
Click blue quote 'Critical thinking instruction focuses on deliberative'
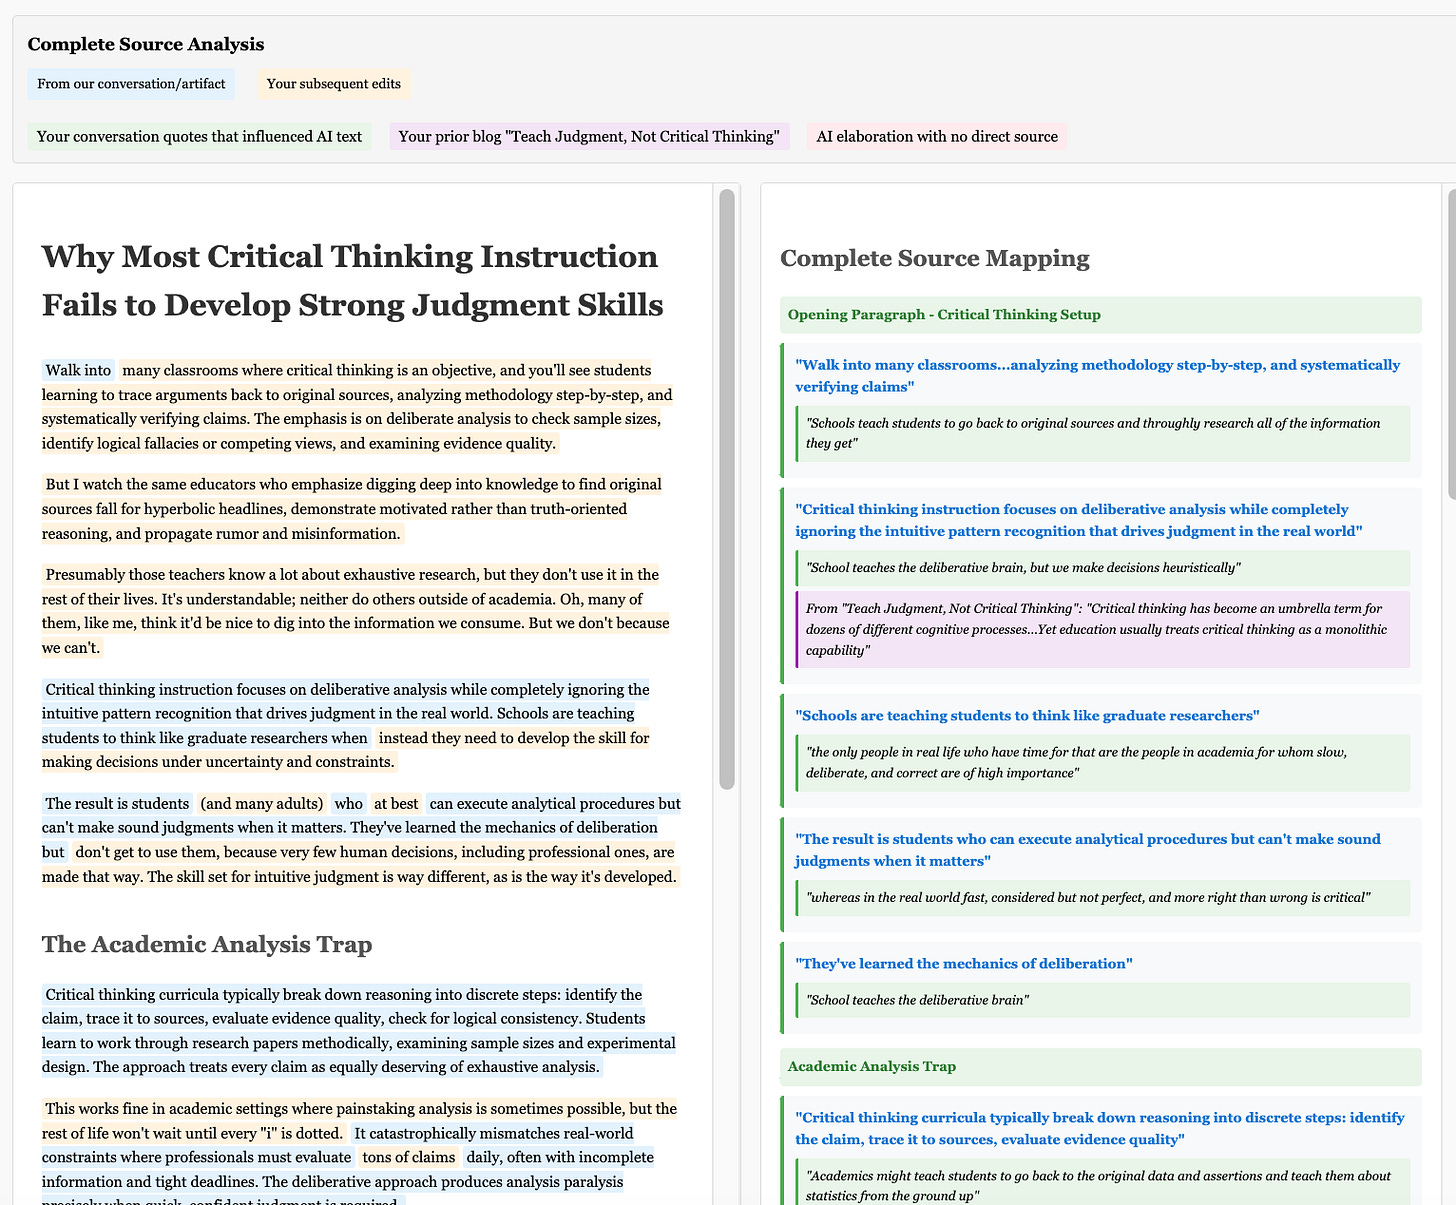[1078, 520]
